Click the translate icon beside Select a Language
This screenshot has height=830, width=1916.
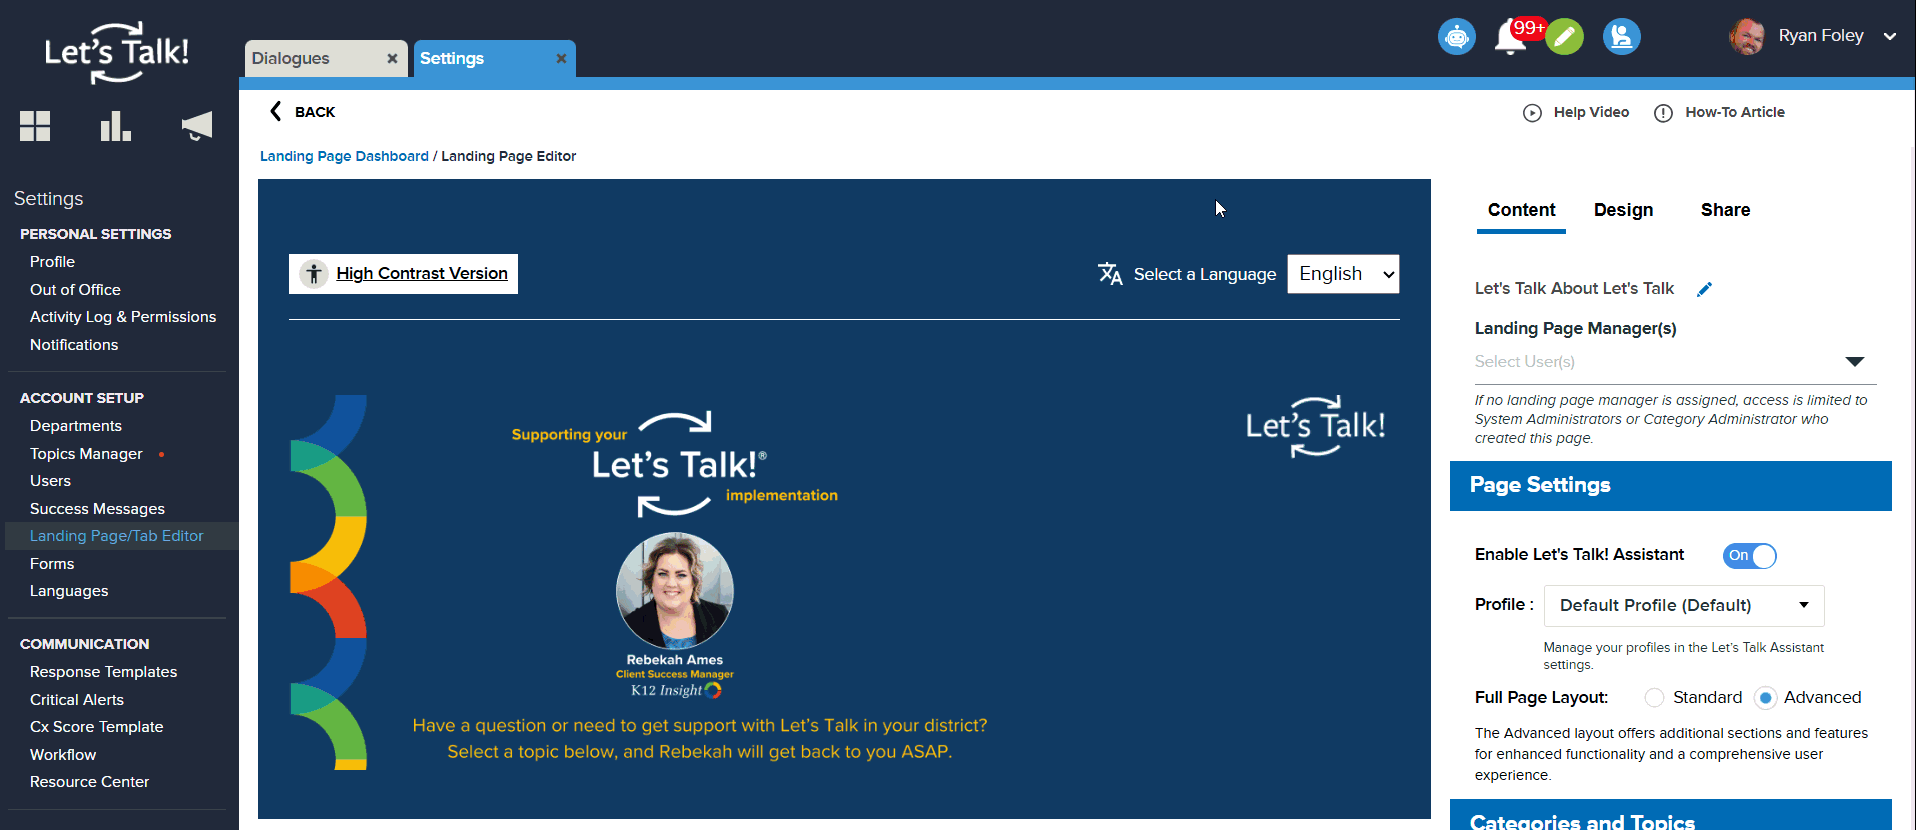pos(1110,274)
